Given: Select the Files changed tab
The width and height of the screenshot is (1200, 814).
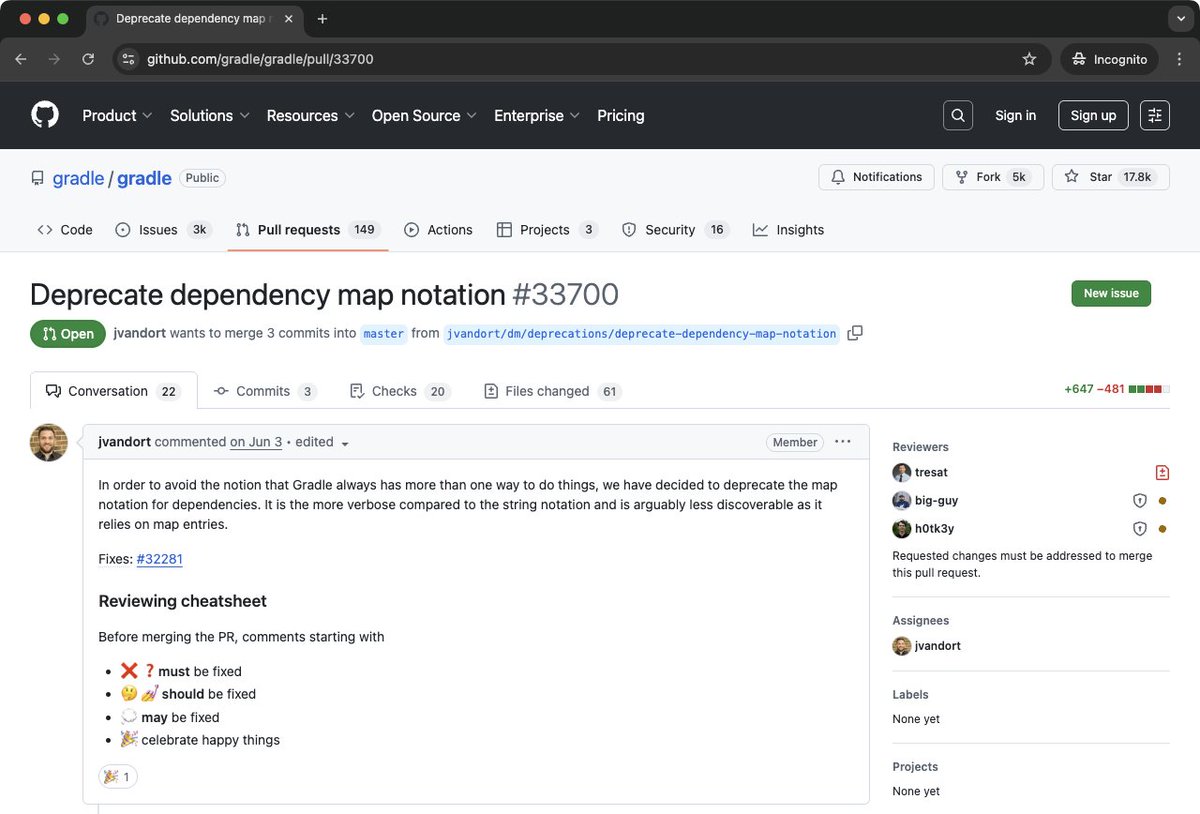Looking at the screenshot, I should click(x=552, y=391).
